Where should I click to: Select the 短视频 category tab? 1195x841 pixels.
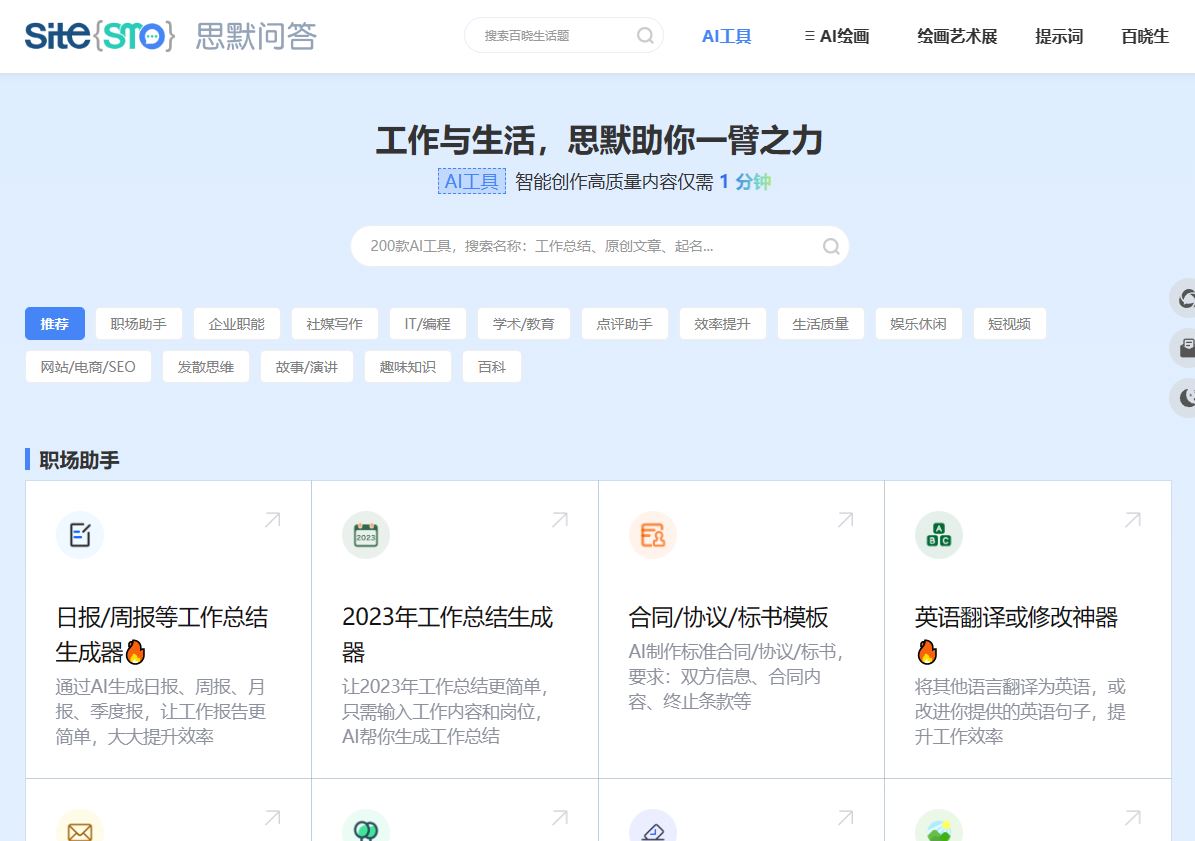coord(1010,324)
